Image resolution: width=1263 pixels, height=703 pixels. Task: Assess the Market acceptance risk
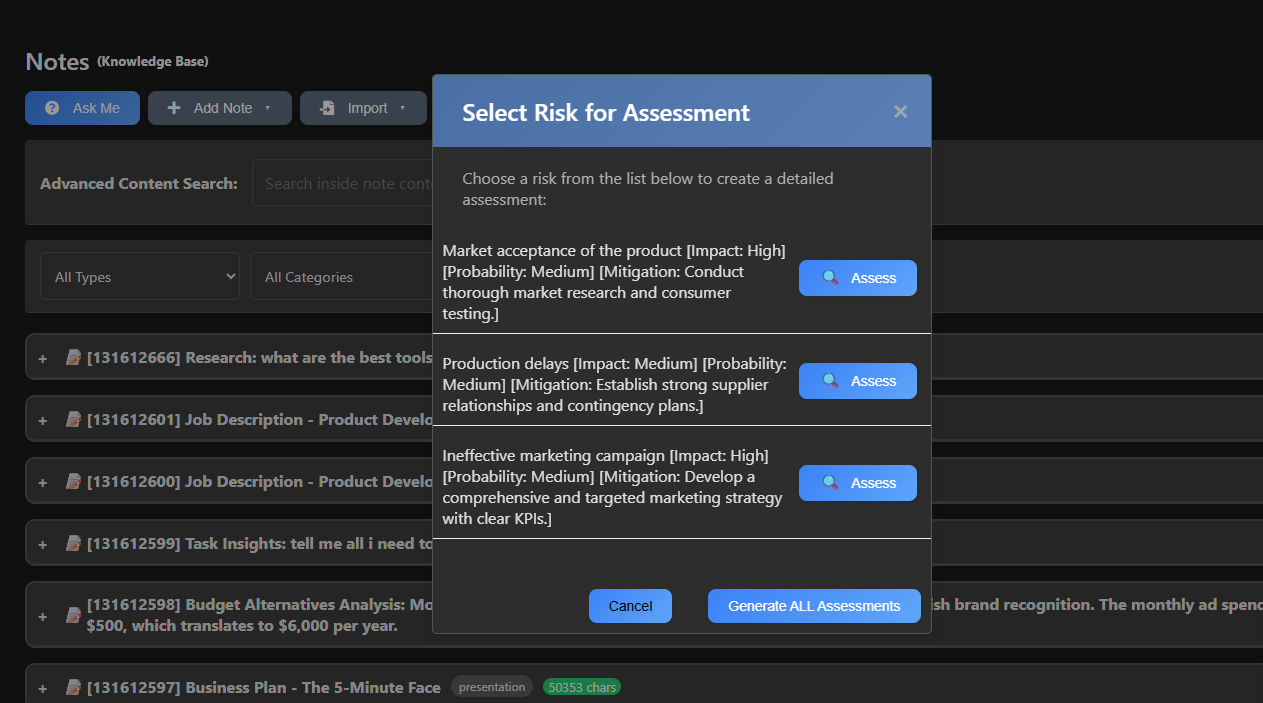click(x=857, y=278)
